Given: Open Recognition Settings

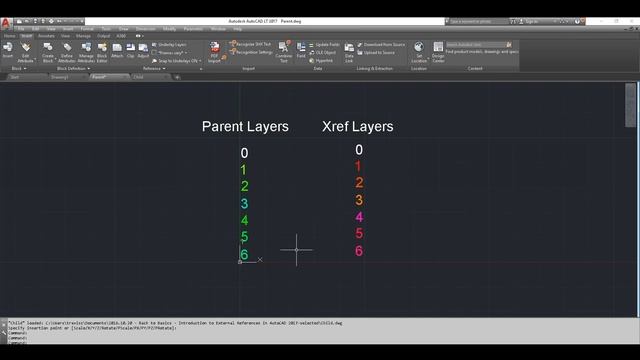Looking at the screenshot, I should tap(251, 52).
